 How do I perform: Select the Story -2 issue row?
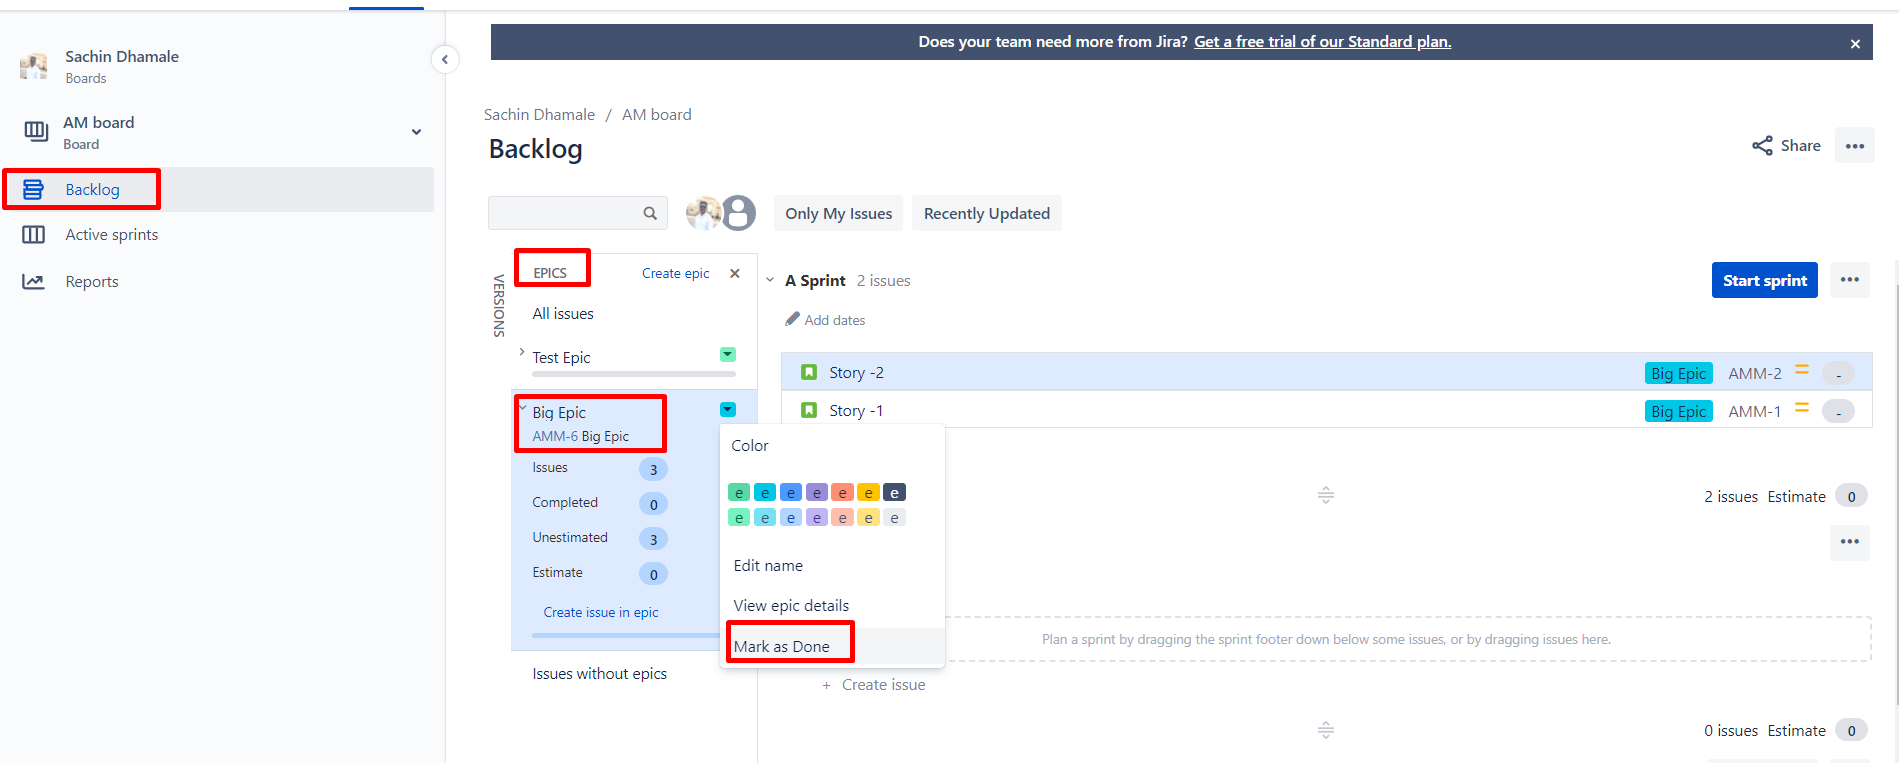click(1326, 372)
